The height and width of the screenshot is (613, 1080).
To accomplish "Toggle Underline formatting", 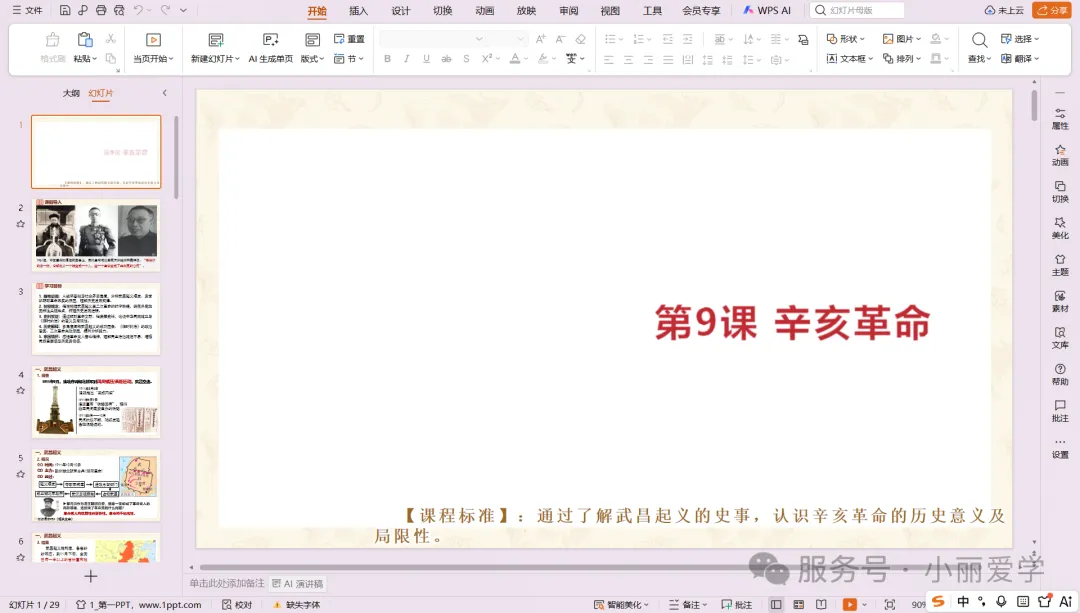I will [x=426, y=59].
